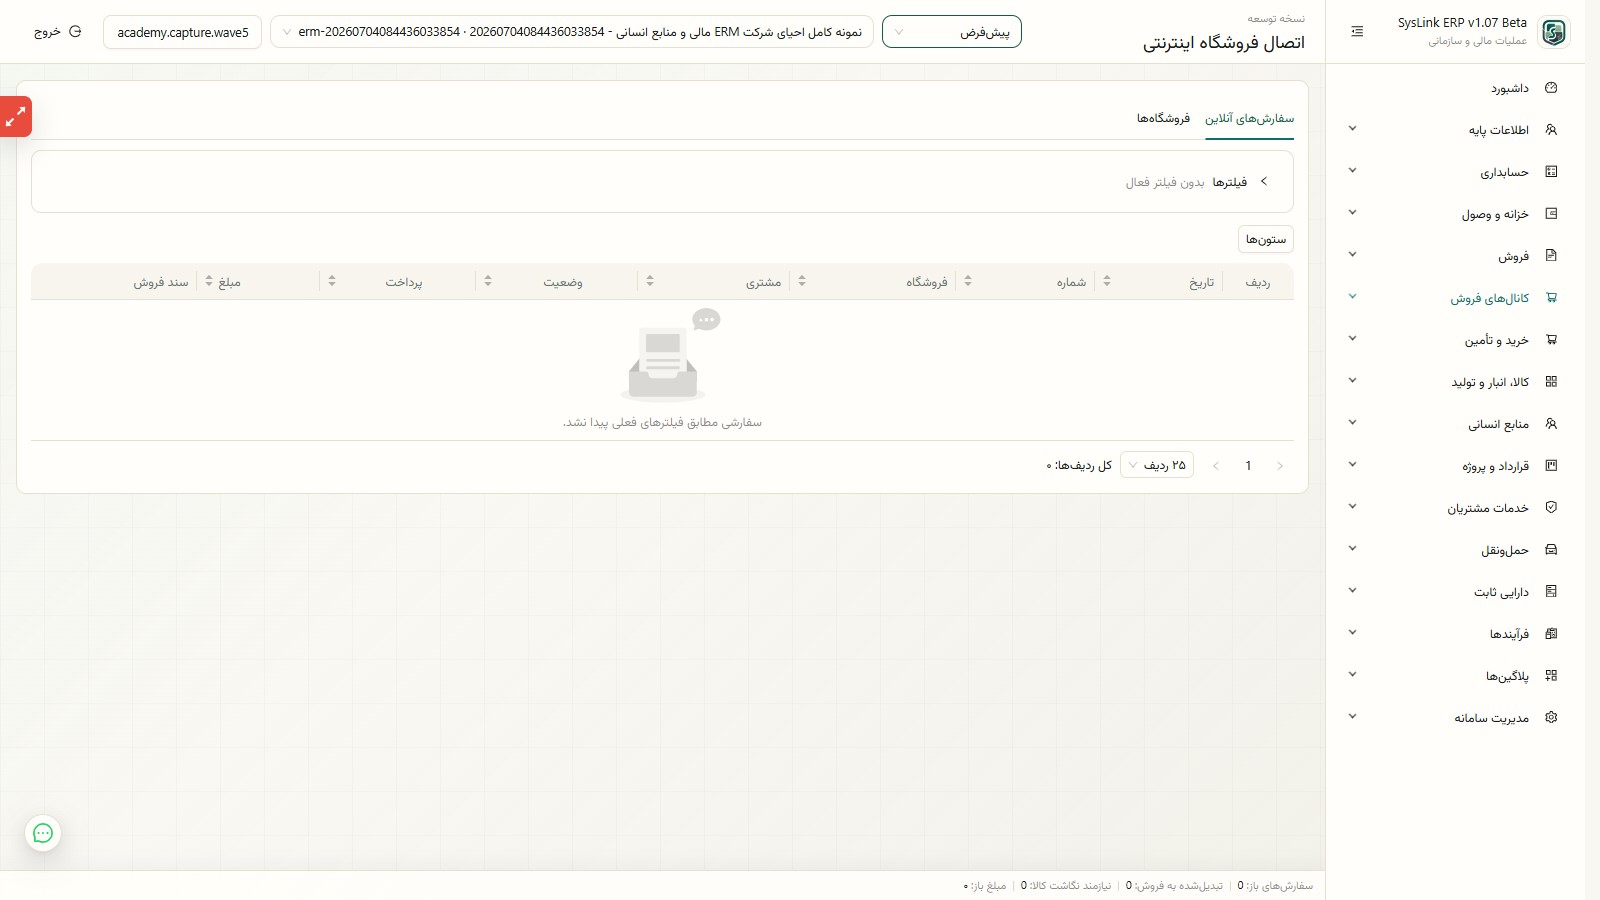This screenshot has width=1600, height=900.
Task: Open the کالا، انبار و تولید menu
Action: click(1455, 382)
